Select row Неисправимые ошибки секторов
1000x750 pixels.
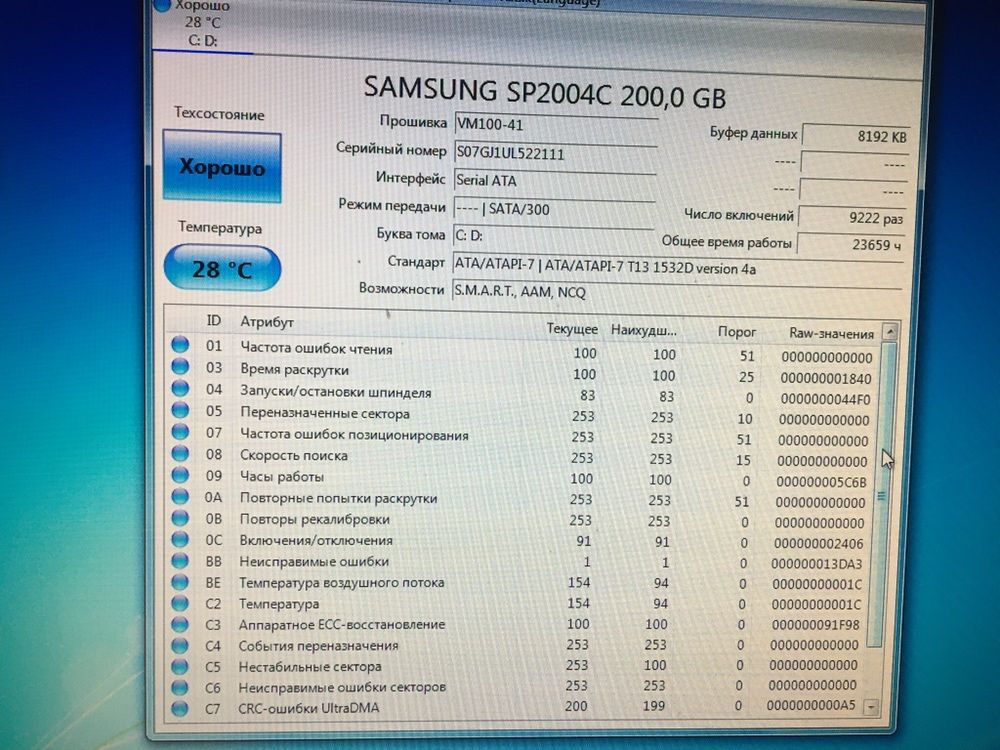(x=517, y=686)
